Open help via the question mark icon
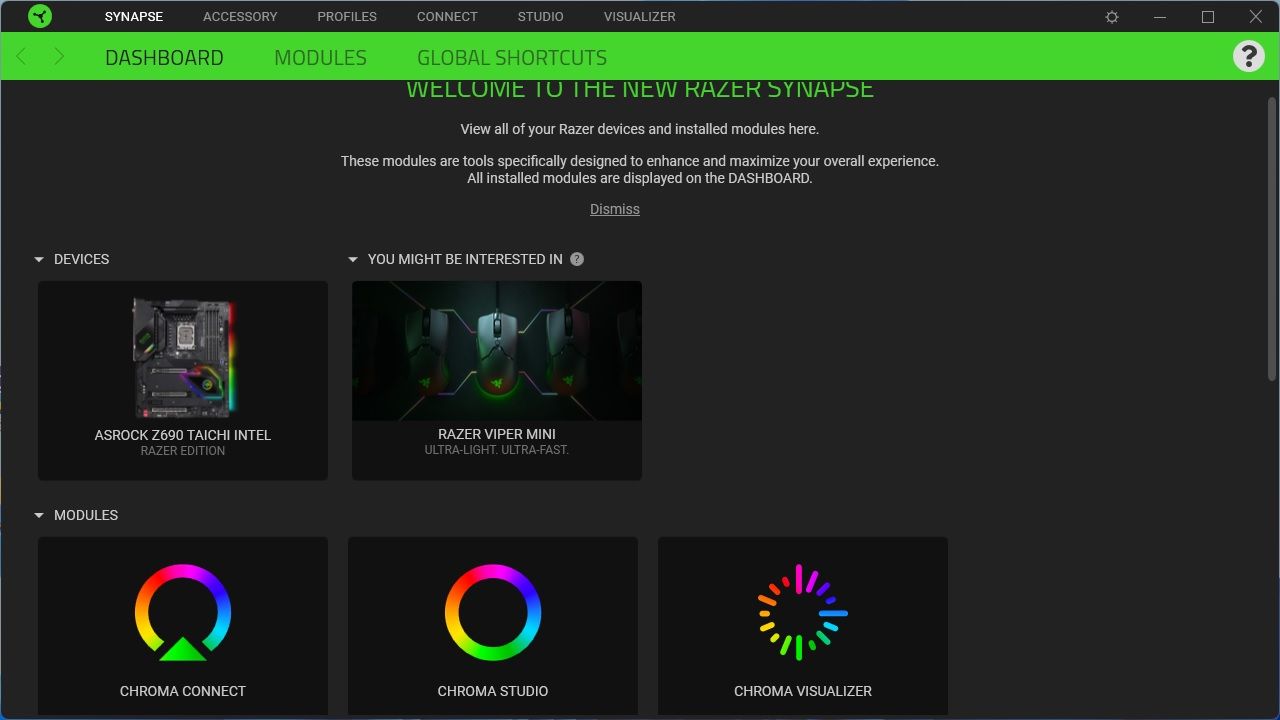 click(1249, 56)
